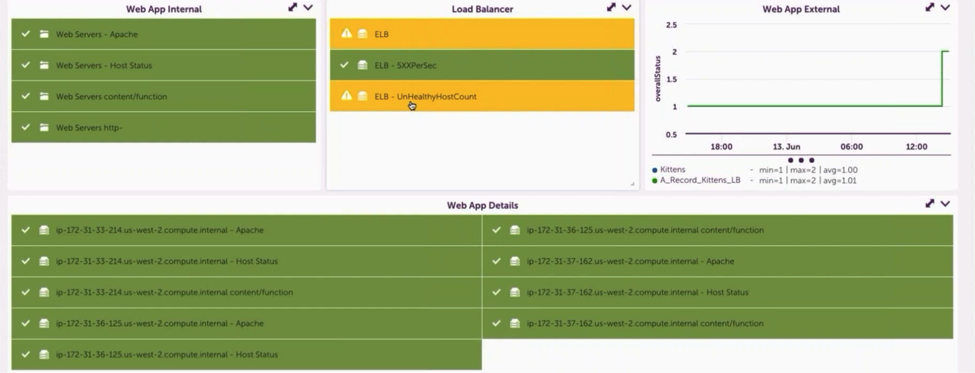
Task: Click the server icon for ip-172-31-37-162 Host Status
Action: pos(515,292)
